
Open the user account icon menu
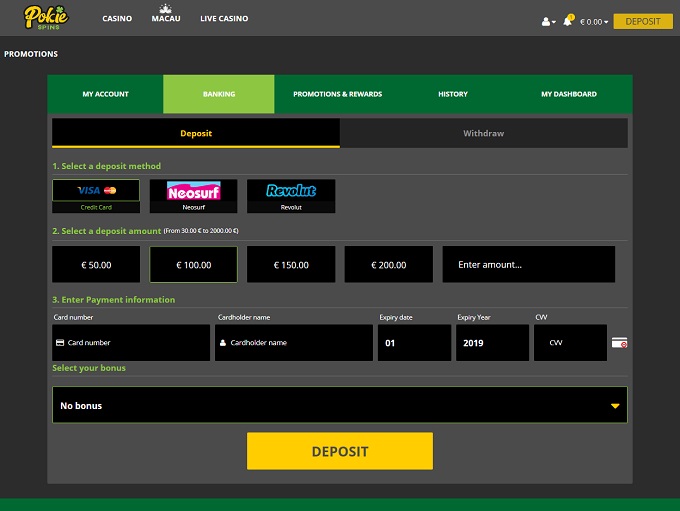tap(547, 21)
